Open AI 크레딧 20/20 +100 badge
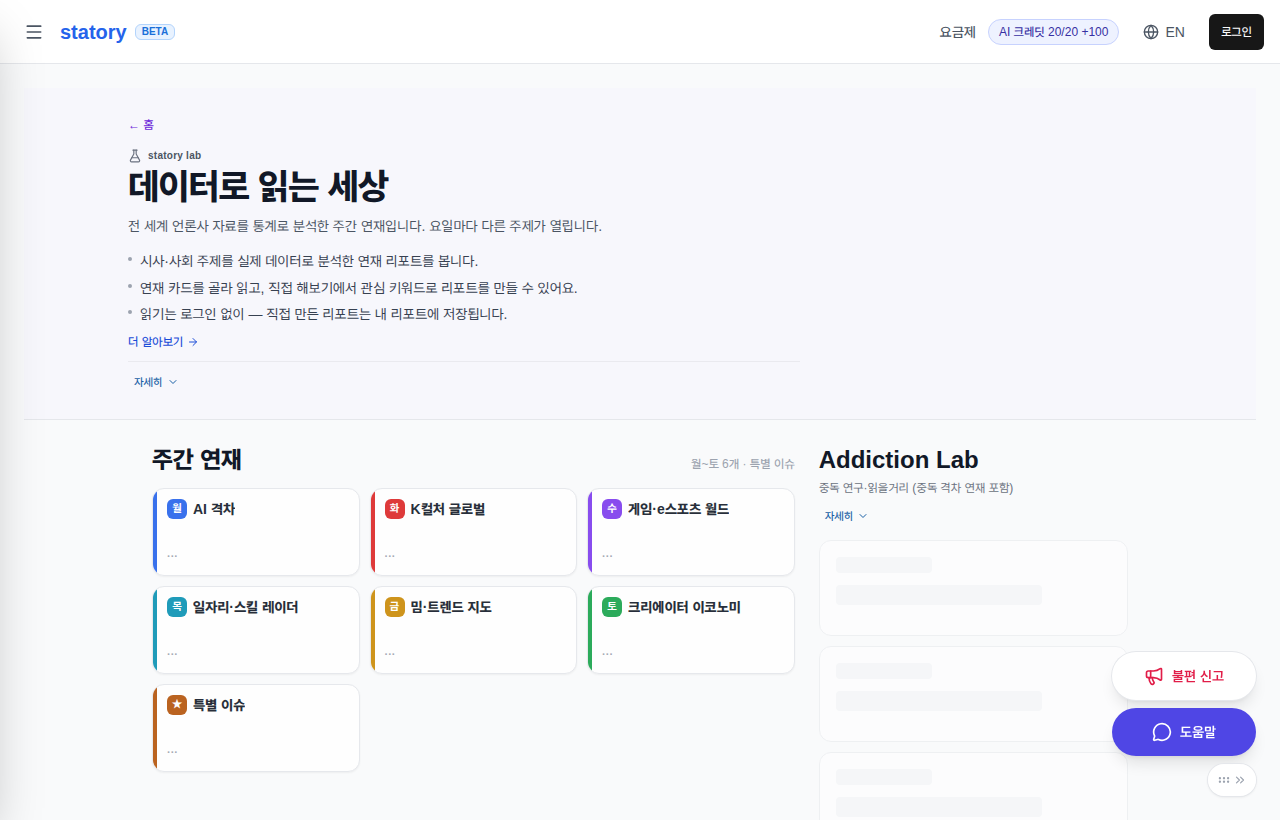The width and height of the screenshot is (1280, 820). click(x=1053, y=32)
